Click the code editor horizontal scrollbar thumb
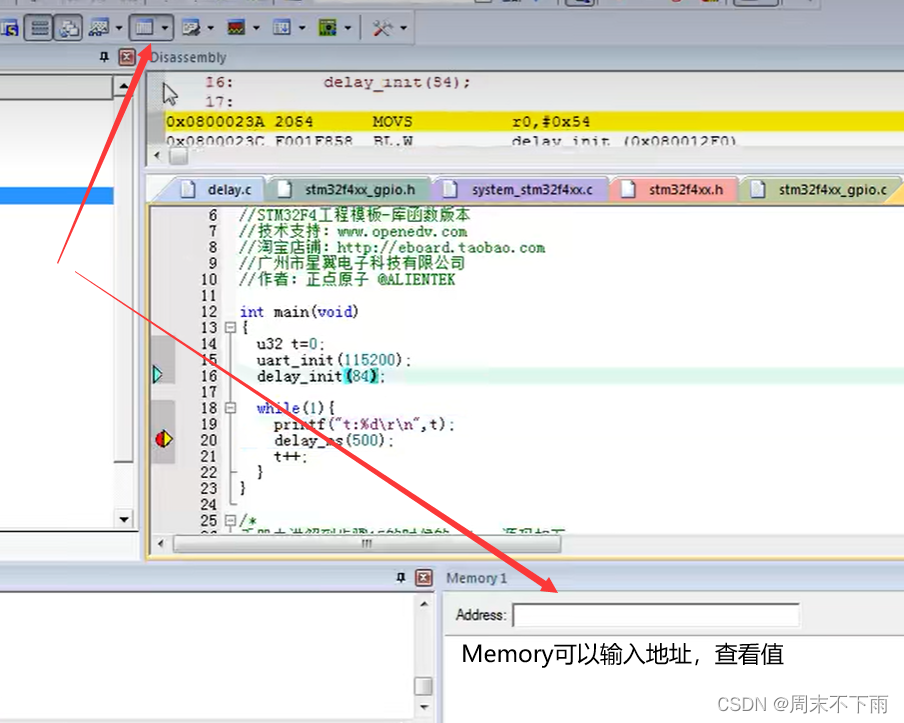The image size is (904, 723). coord(367,544)
